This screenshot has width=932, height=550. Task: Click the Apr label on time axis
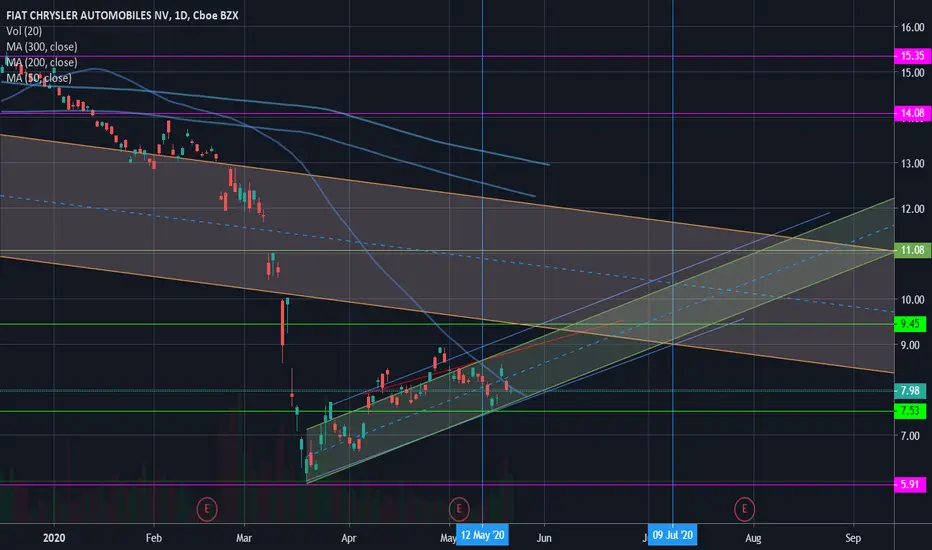pos(348,538)
